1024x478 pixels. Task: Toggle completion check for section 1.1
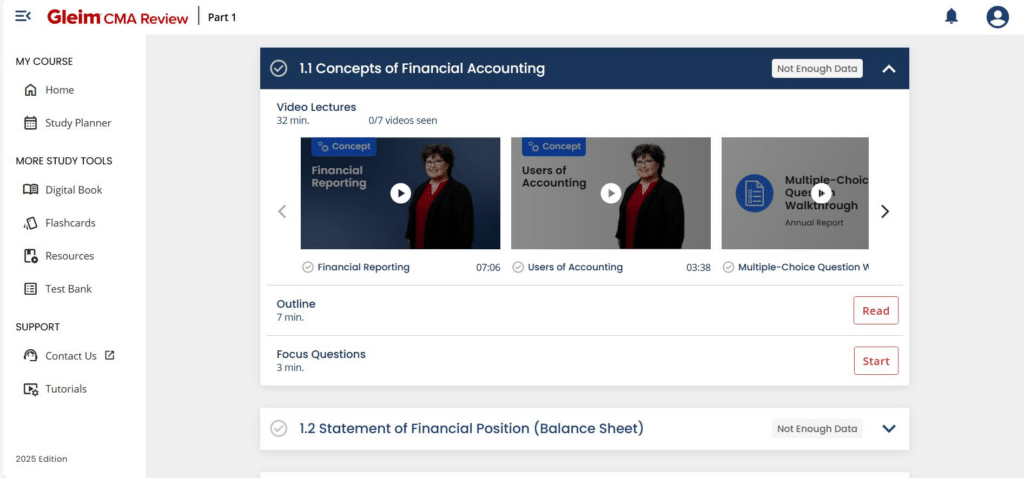coord(279,69)
